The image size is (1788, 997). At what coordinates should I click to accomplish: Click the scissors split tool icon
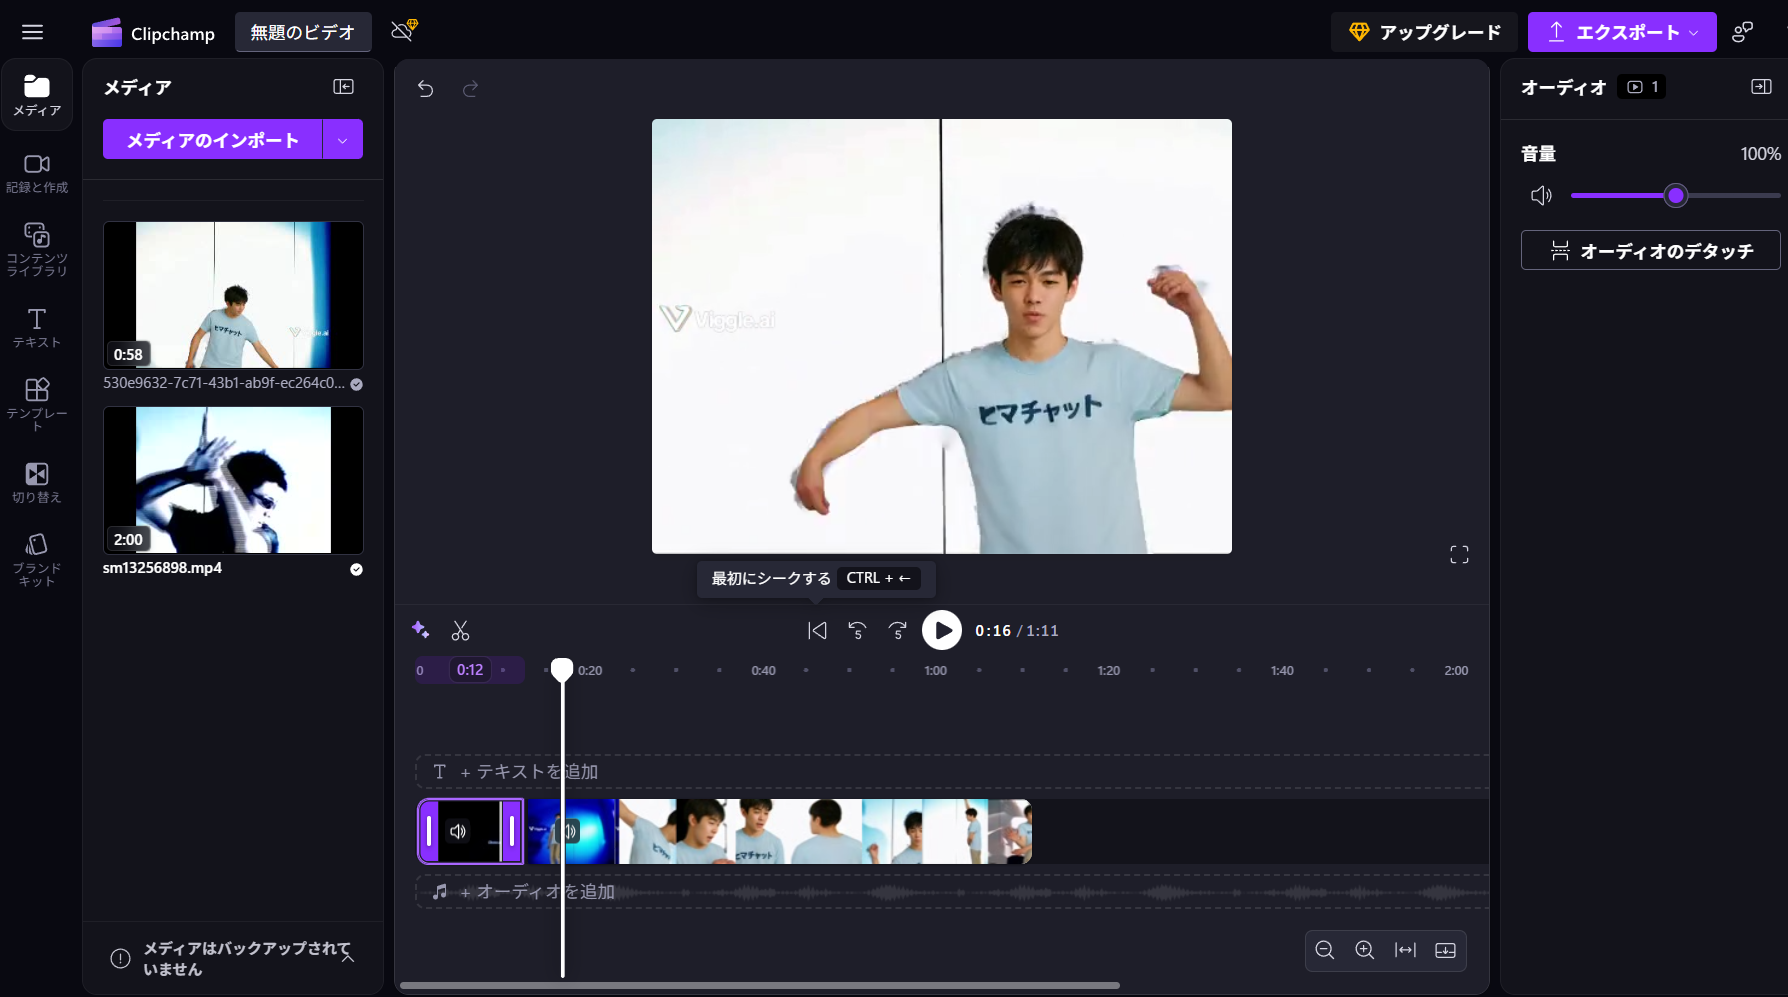coord(460,631)
